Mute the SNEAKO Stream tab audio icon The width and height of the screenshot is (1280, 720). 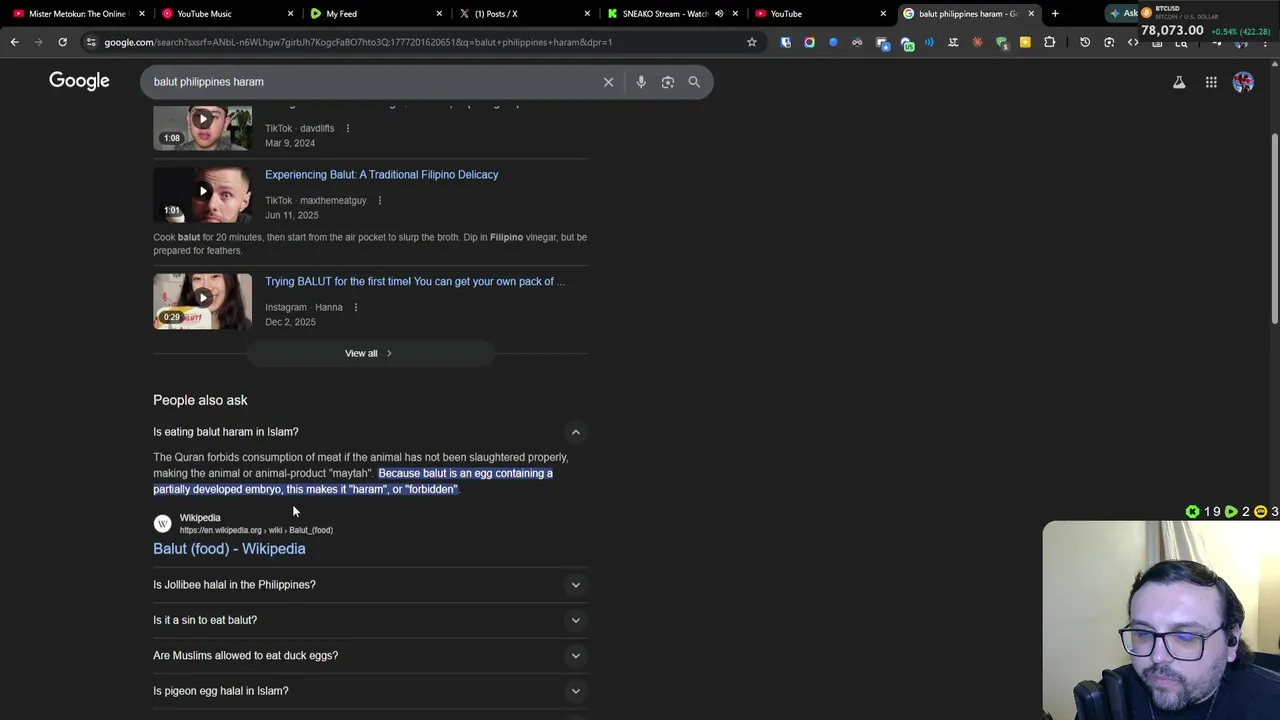click(719, 14)
